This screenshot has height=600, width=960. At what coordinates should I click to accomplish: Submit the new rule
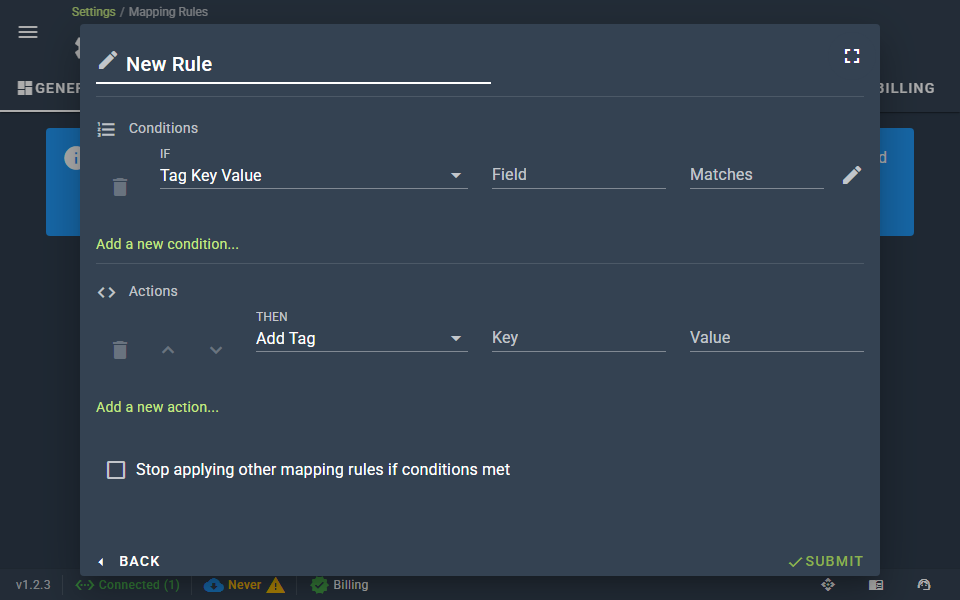coord(826,561)
